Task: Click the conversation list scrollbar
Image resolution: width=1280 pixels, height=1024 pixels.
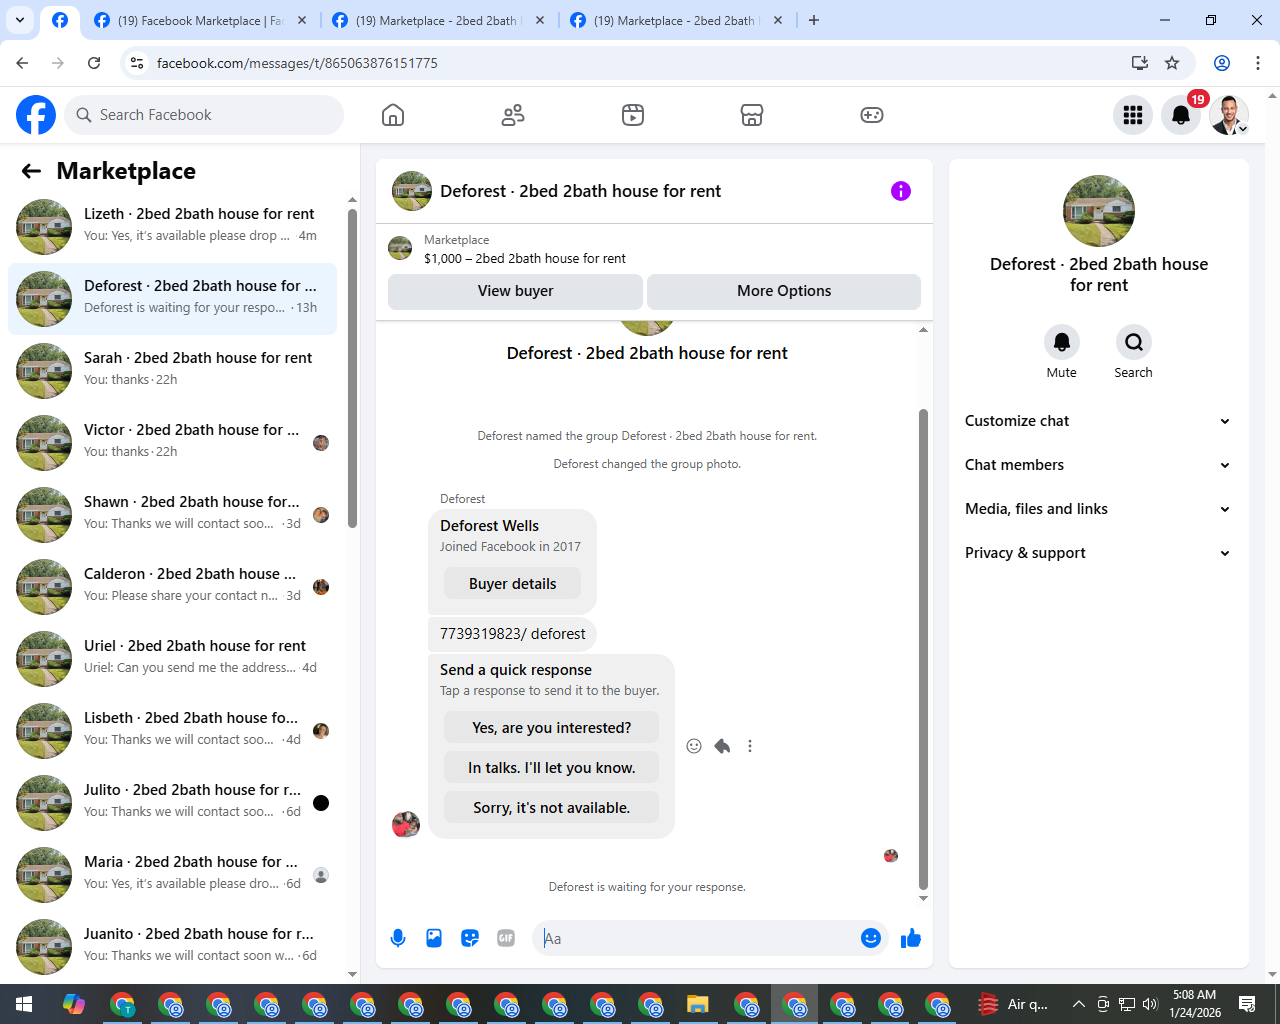Action: pyautogui.click(x=352, y=368)
